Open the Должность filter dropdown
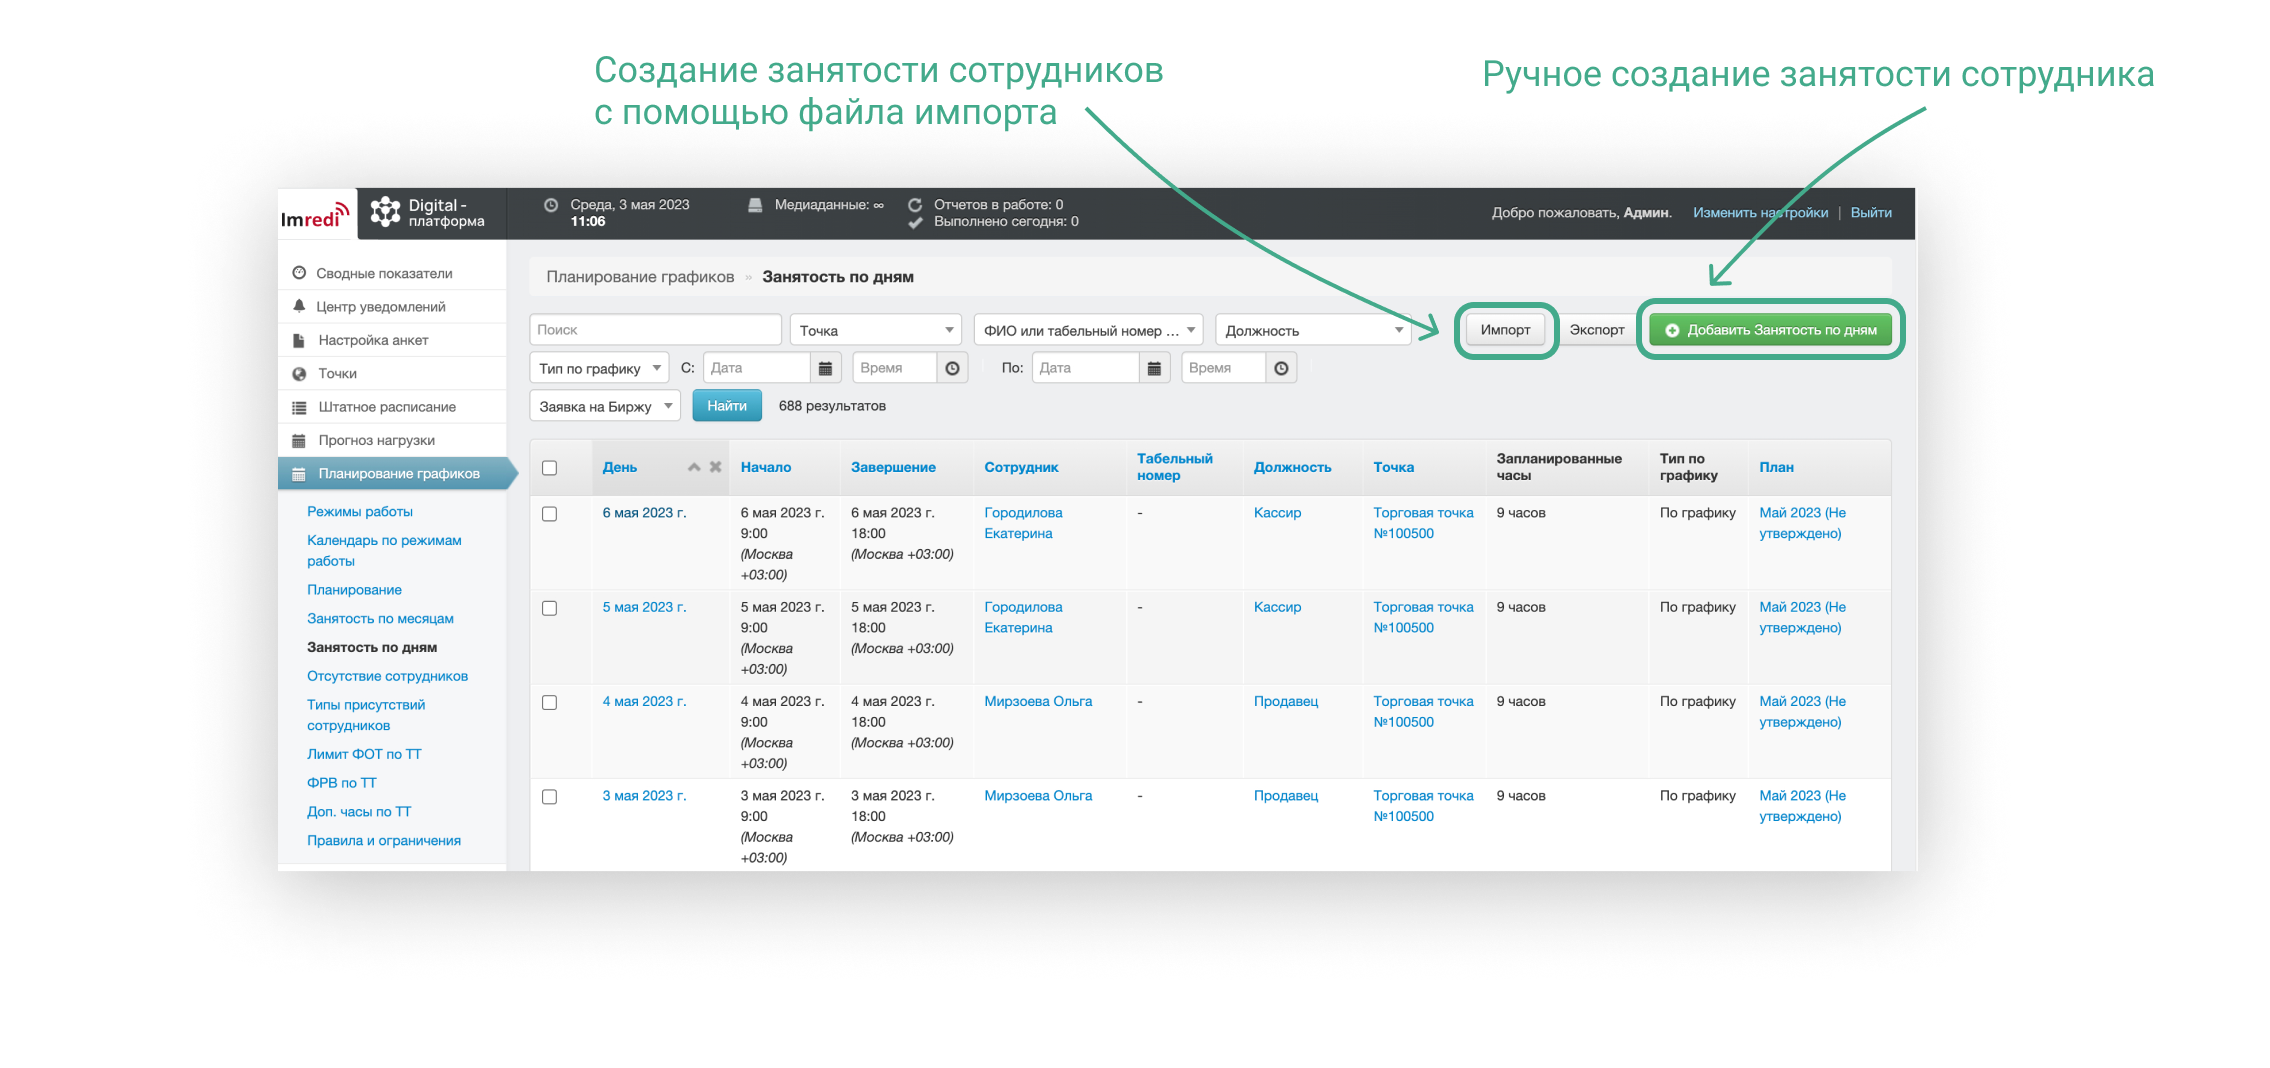Screen dimensions: 2270x1068 (1313, 330)
